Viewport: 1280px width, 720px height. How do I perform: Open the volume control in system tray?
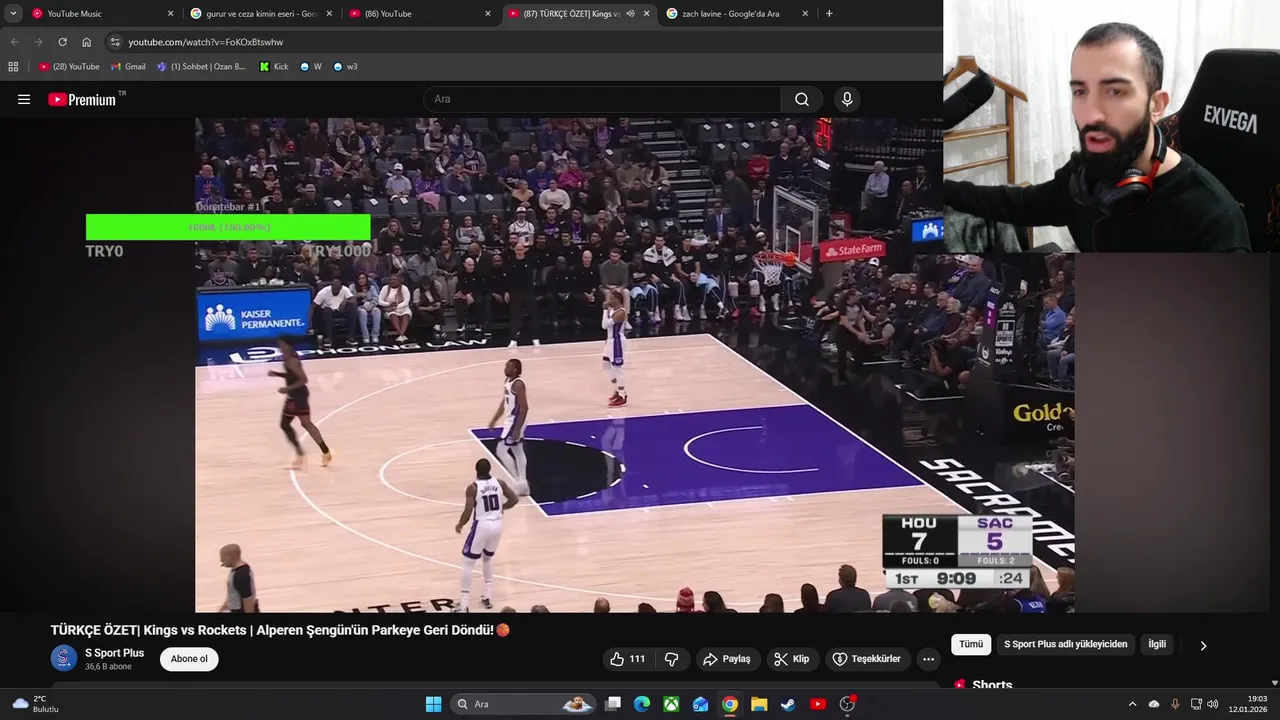1212,704
